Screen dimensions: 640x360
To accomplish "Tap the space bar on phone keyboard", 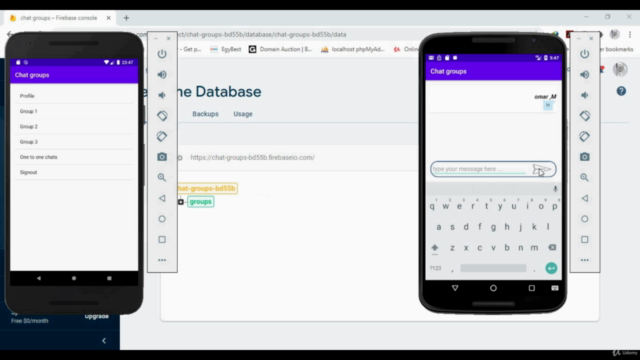I will (x=493, y=268).
